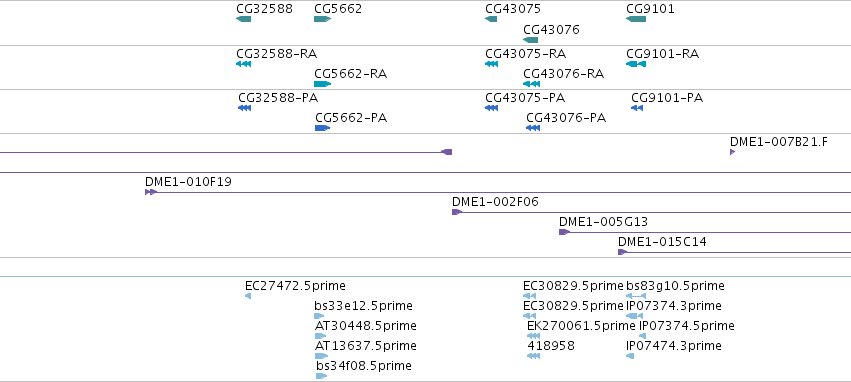Open the CG9101-PA label link
This screenshot has width=851, height=382.
pos(667,98)
